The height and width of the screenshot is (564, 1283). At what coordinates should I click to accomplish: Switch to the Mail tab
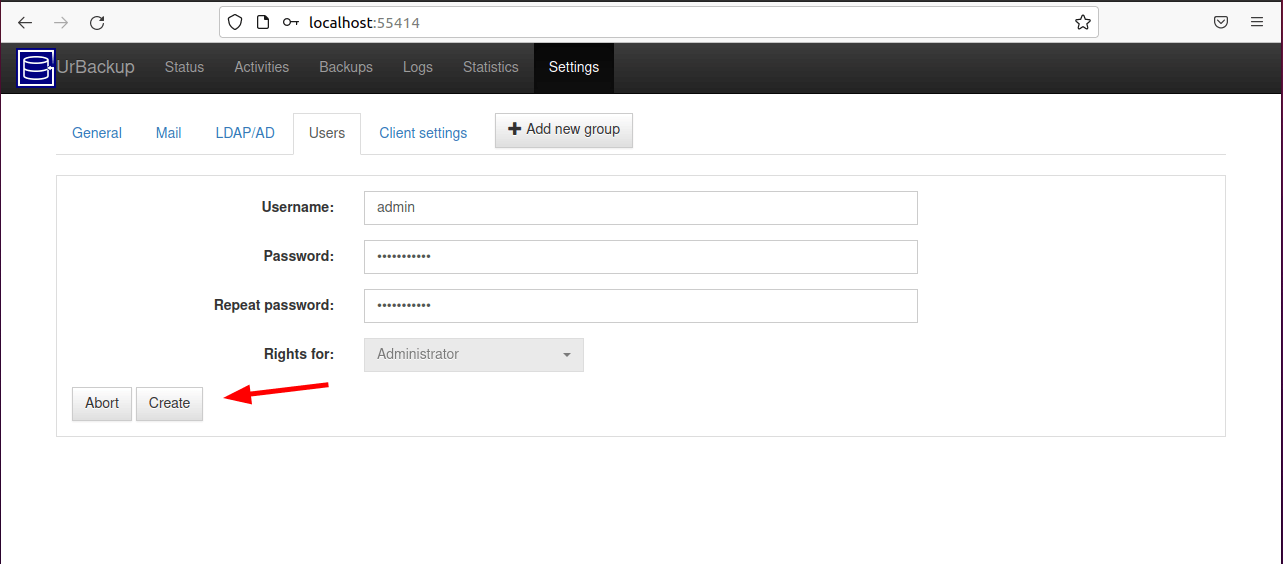[x=169, y=133]
